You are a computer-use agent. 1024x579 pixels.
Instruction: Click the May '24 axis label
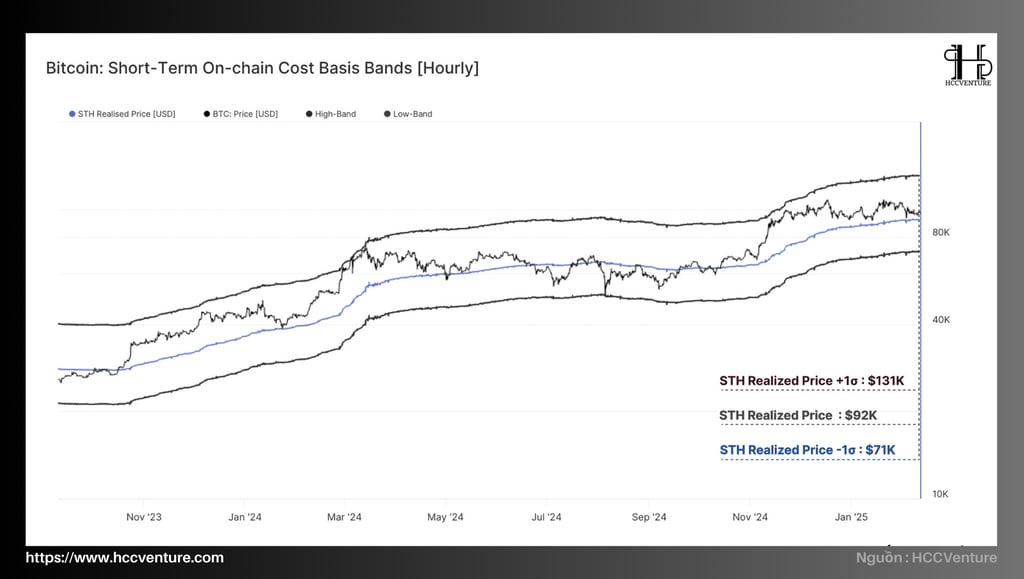[445, 517]
